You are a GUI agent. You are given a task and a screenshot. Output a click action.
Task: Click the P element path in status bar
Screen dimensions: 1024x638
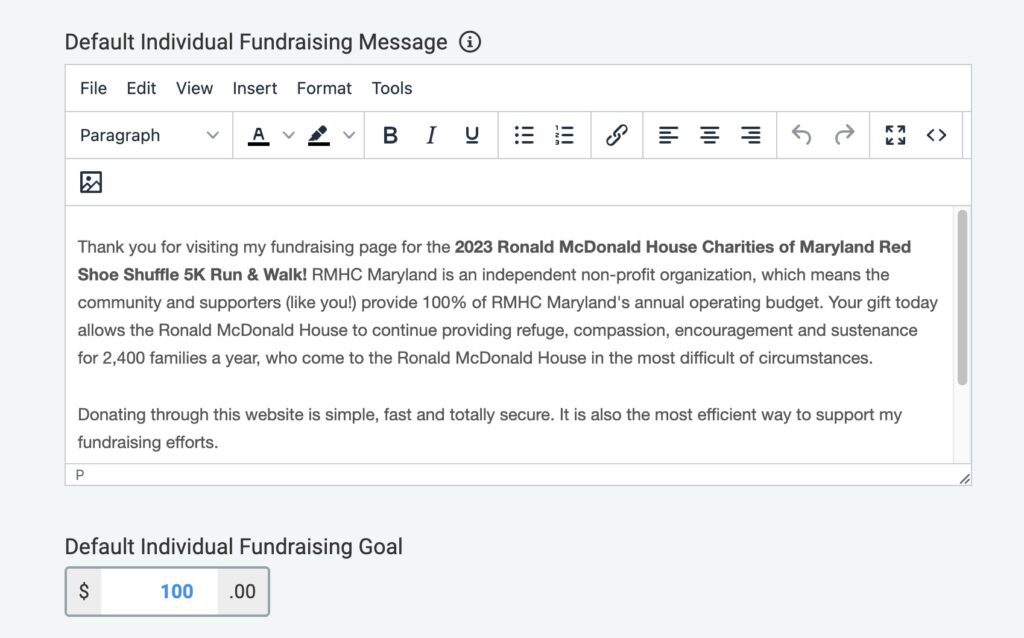pyautogui.click(x=80, y=475)
